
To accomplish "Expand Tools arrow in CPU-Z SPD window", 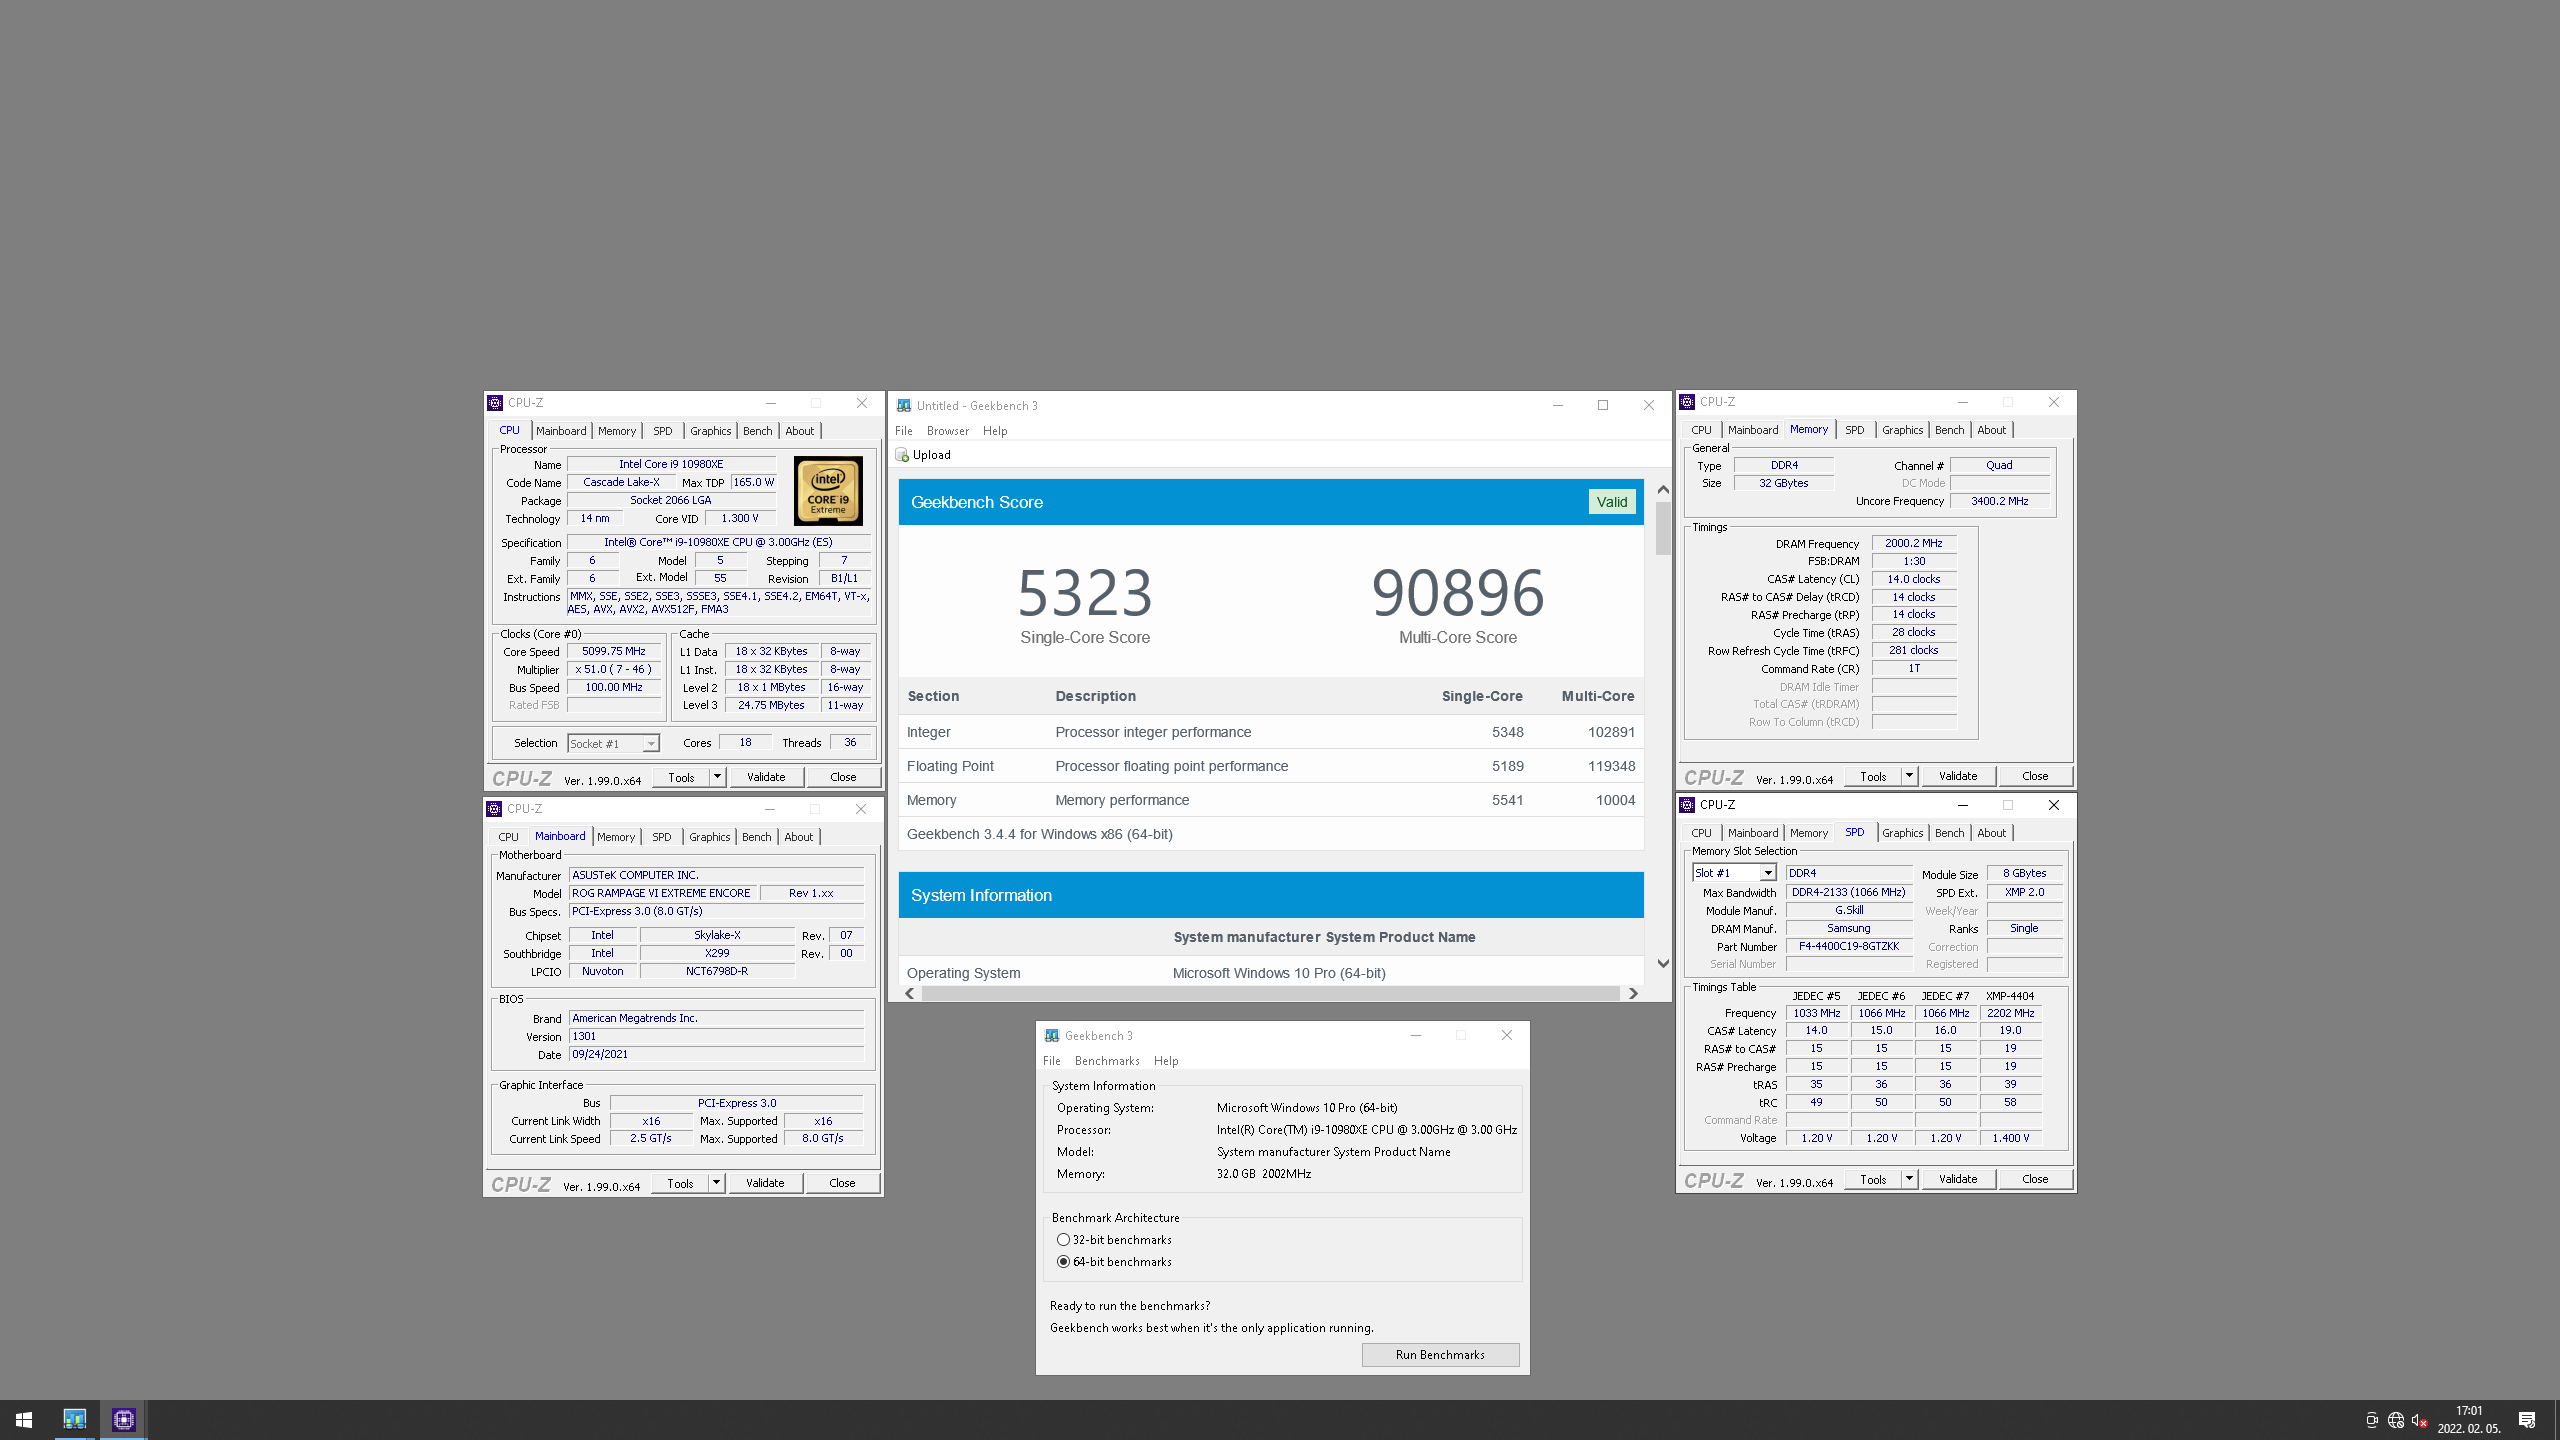I will 1909,1179.
